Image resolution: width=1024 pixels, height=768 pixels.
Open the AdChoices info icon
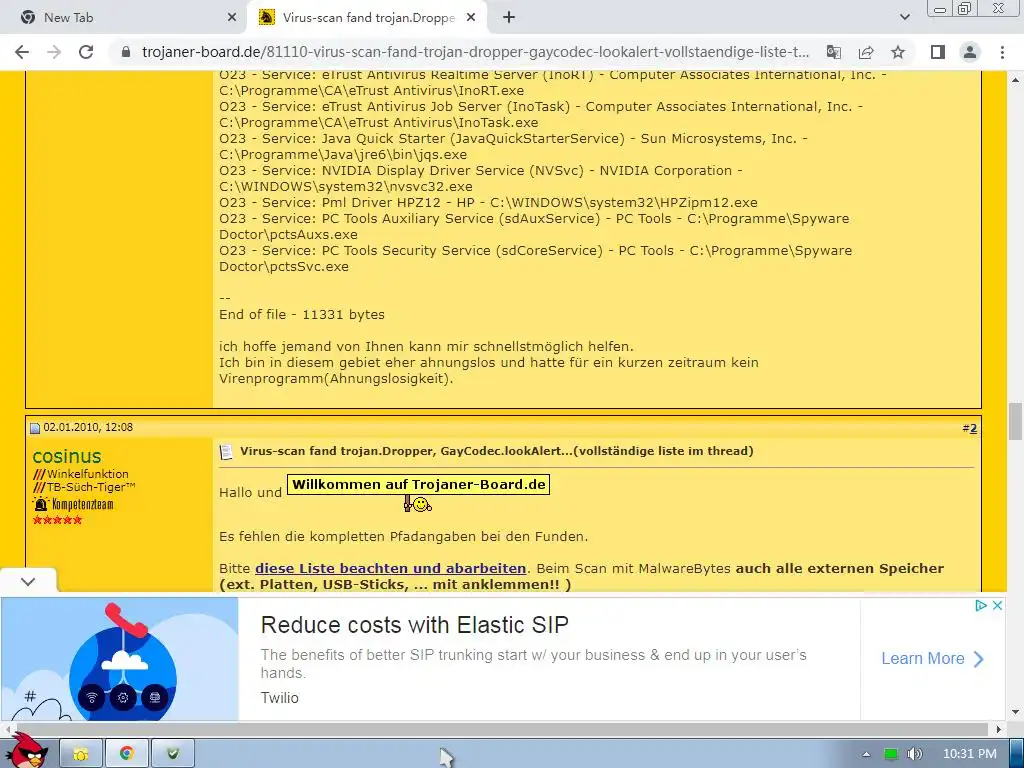pos(980,605)
